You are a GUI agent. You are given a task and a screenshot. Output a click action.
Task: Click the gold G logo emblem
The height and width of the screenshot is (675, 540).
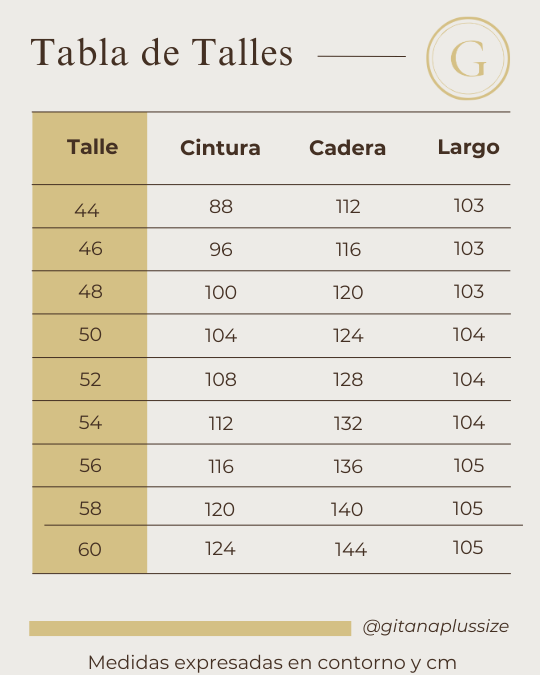pos(468,59)
